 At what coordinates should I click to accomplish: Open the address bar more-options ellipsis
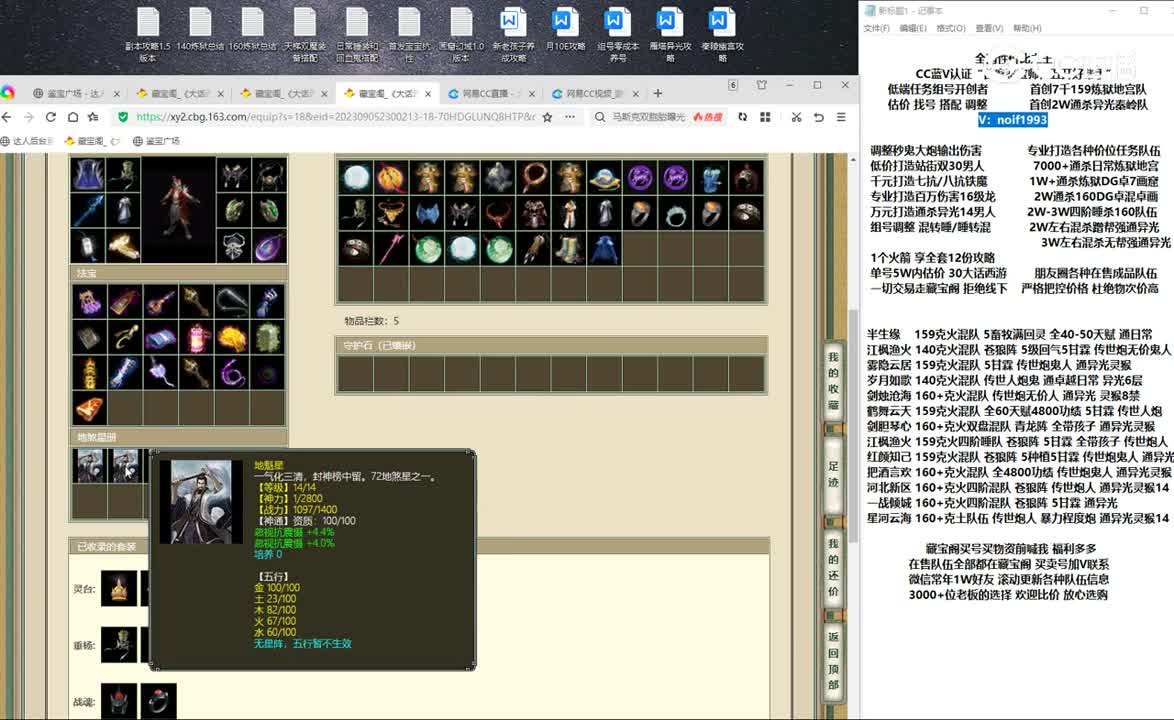click(570, 117)
